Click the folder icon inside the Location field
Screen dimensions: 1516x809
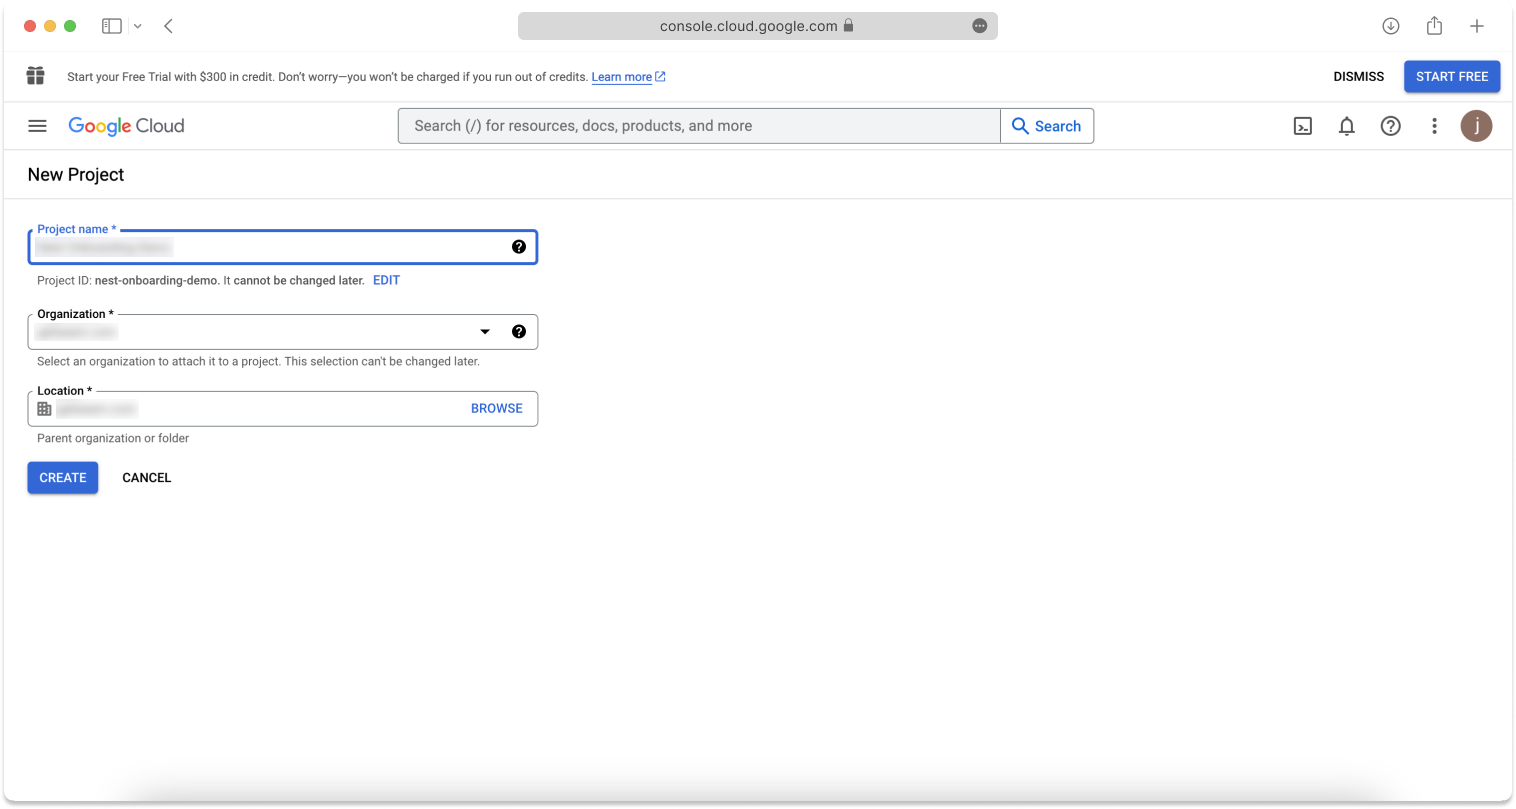(44, 408)
